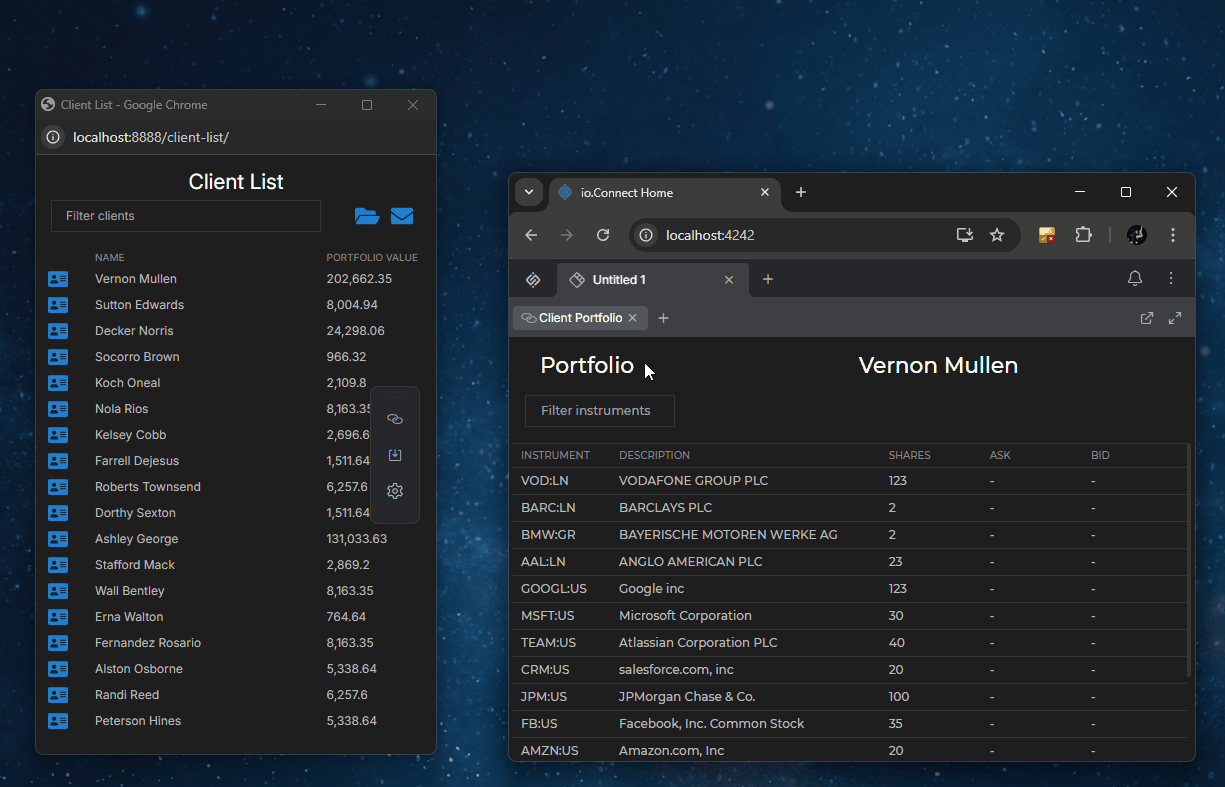Bookmark this page with the star icon

(x=997, y=235)
